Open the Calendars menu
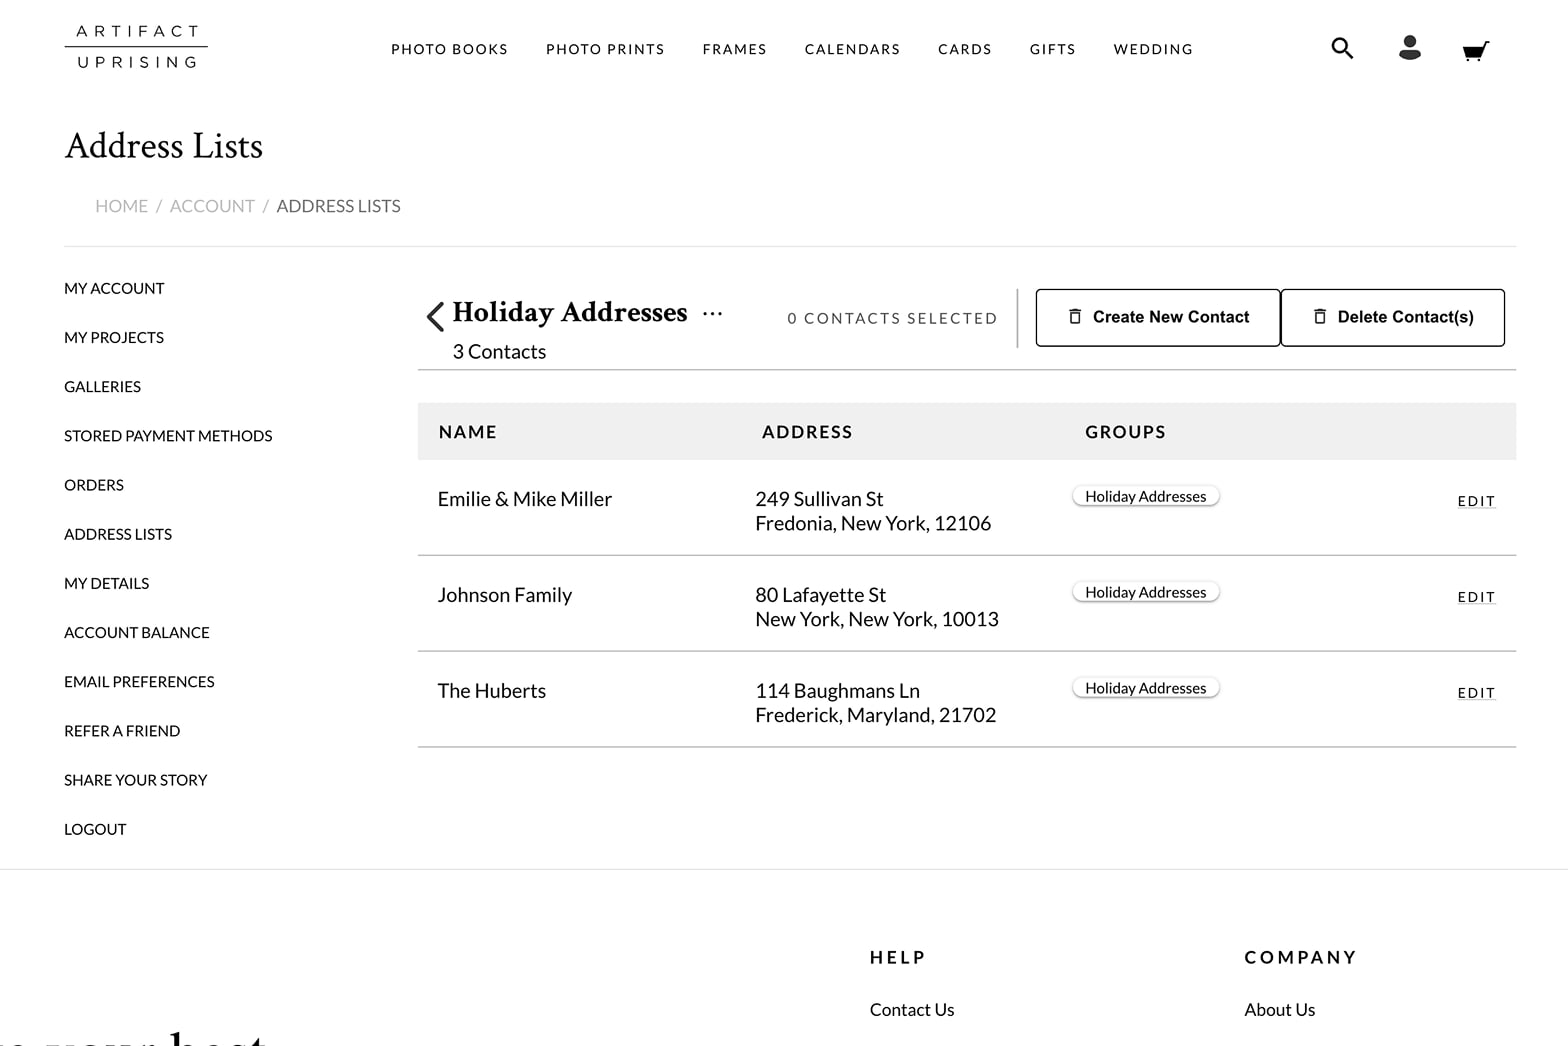The width and height of the screenshot is (1568, 1046). click(x=852, y=49)
